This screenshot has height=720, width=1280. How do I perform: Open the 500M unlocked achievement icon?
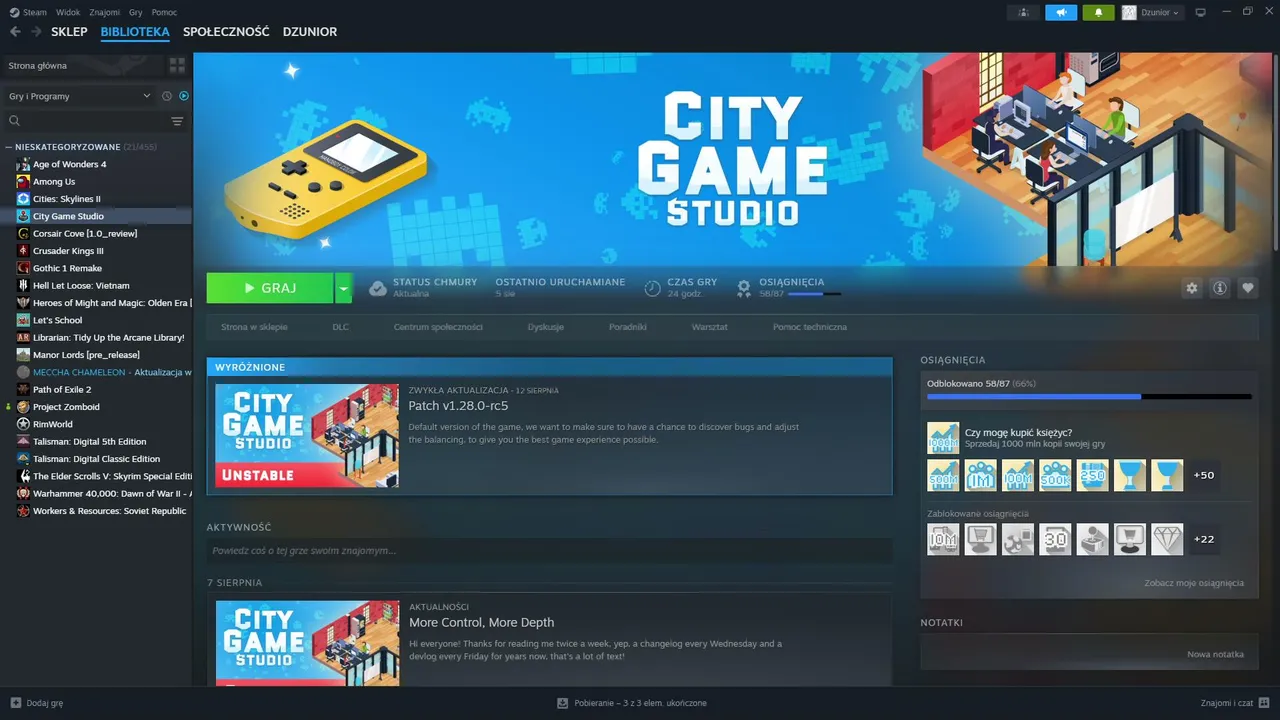click(943, 475)
